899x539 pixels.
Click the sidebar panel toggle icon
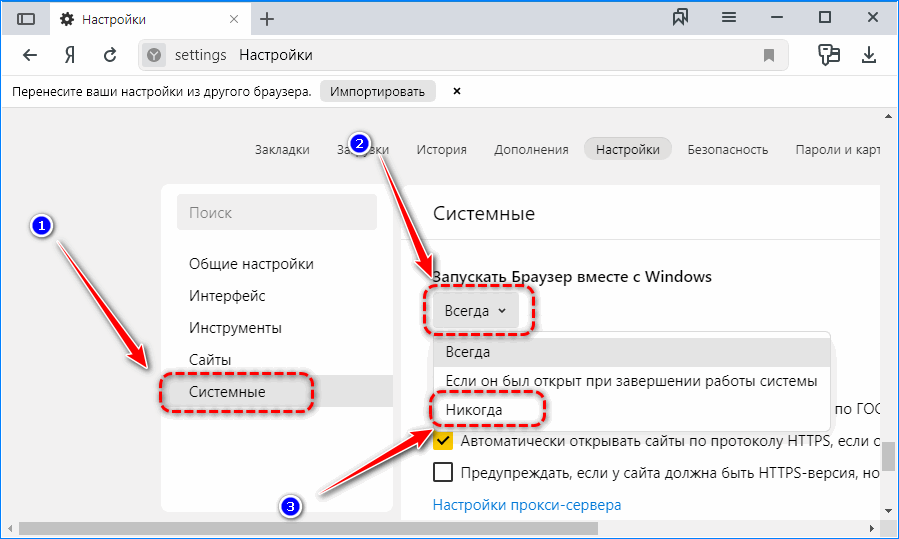point(26,18)
